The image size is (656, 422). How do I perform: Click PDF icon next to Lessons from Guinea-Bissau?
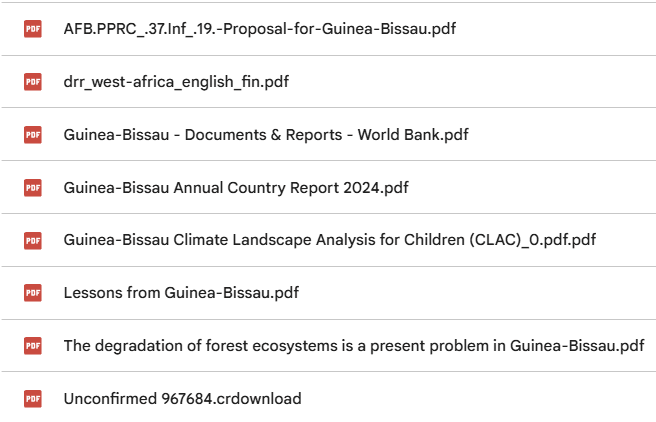[x=33, y=293]
